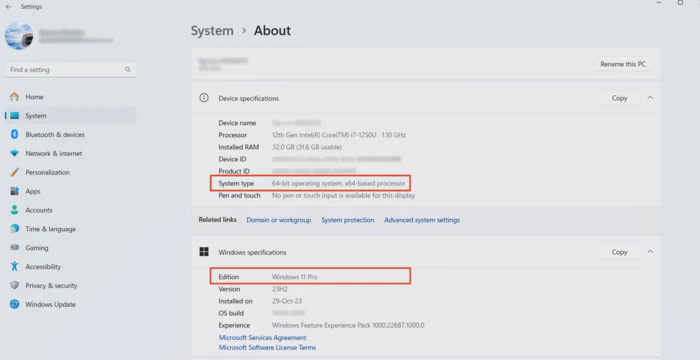700x360 pixels.
Task: Open Microsoft Software License Terms link
Action: (x=267, y=347)
